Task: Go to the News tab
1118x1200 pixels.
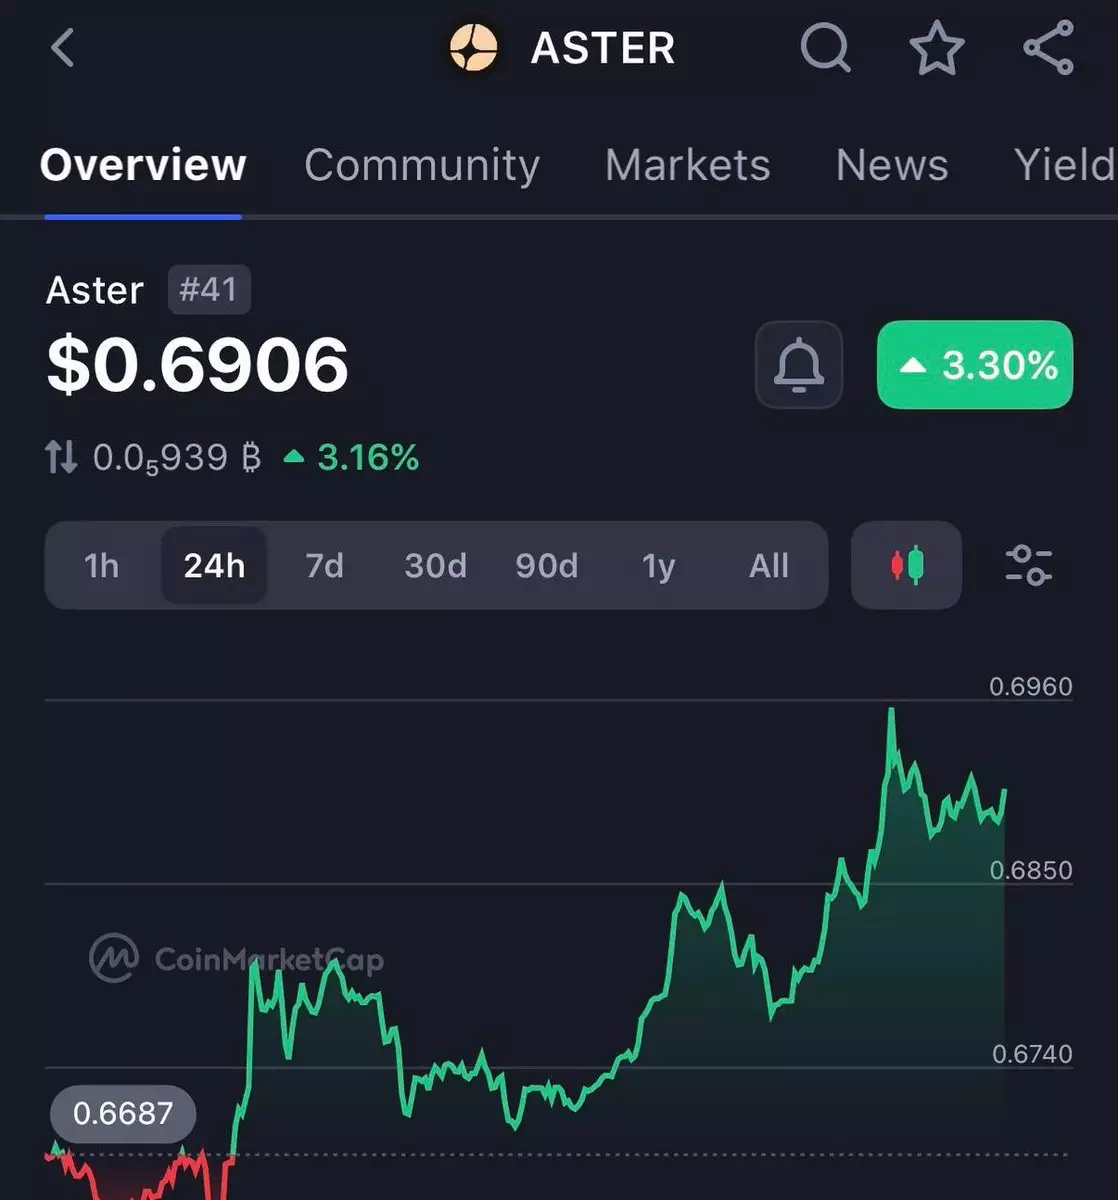Action: (x=892, y=165)
